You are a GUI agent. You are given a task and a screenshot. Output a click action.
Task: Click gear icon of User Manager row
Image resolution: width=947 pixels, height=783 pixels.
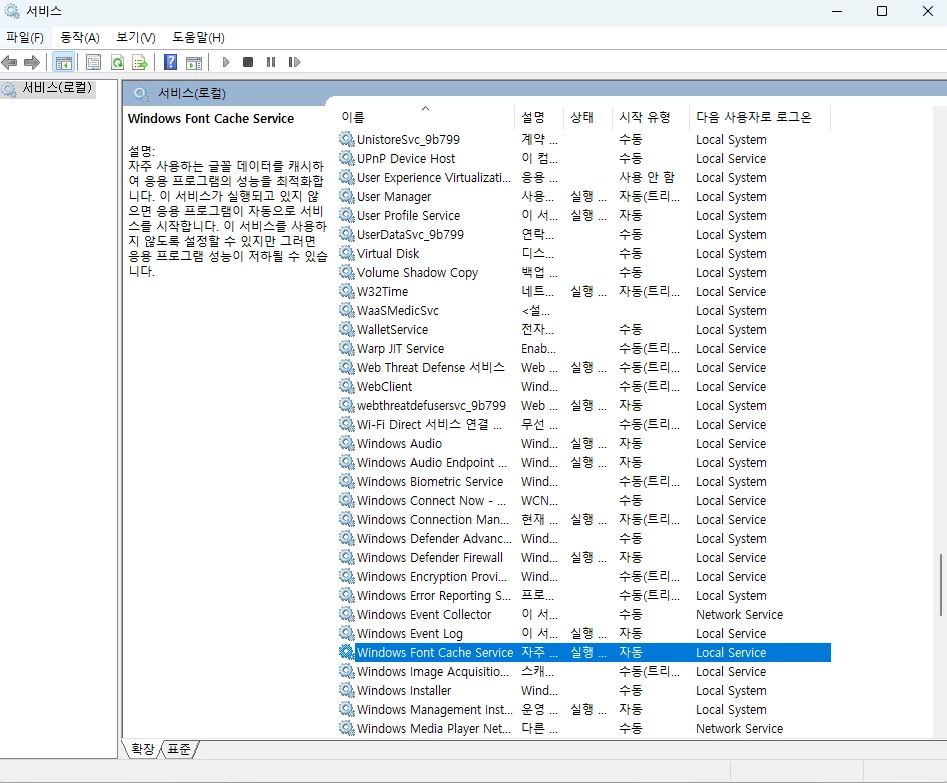coord(347,196)
